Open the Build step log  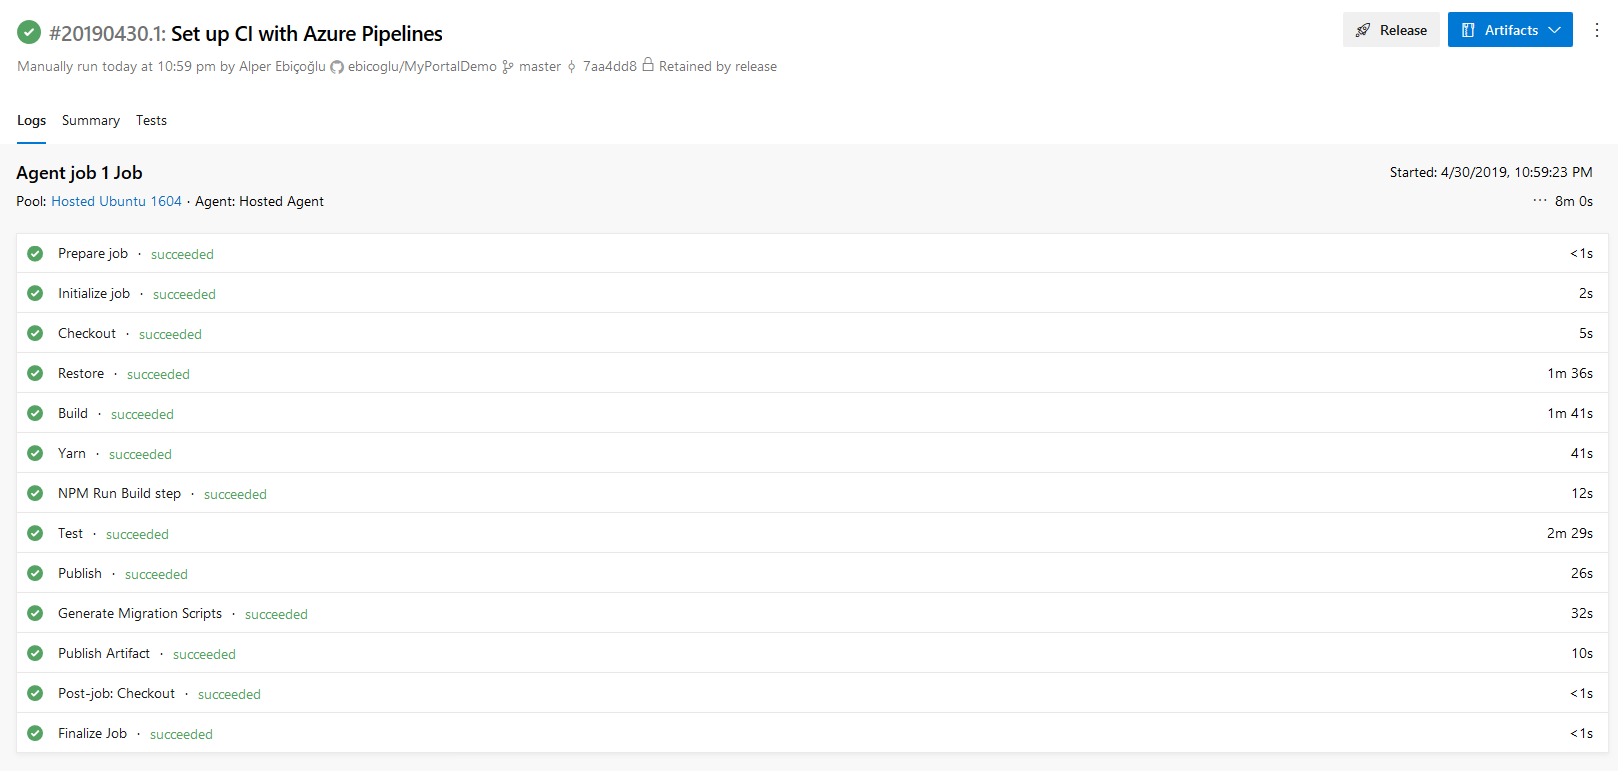pyautogui.click(x=812, y=413)
